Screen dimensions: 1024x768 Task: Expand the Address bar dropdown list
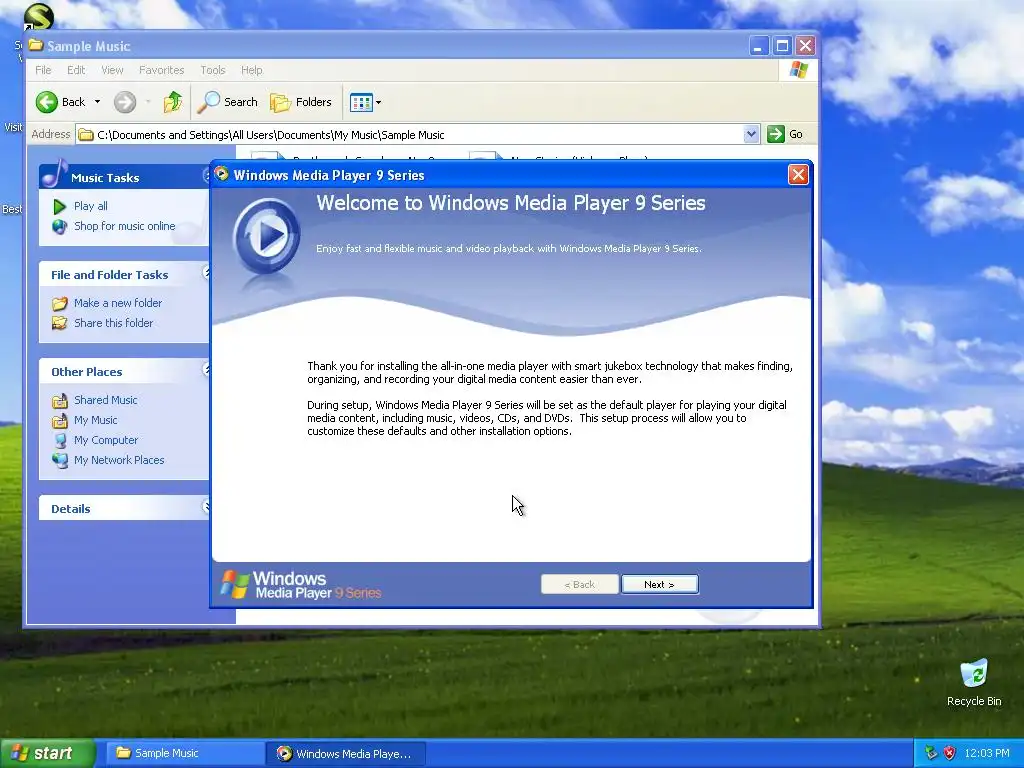[x=751, y=135]
